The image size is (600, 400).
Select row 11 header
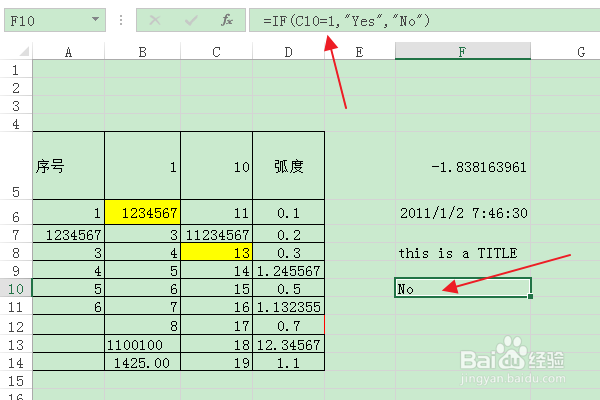(16, 306)
